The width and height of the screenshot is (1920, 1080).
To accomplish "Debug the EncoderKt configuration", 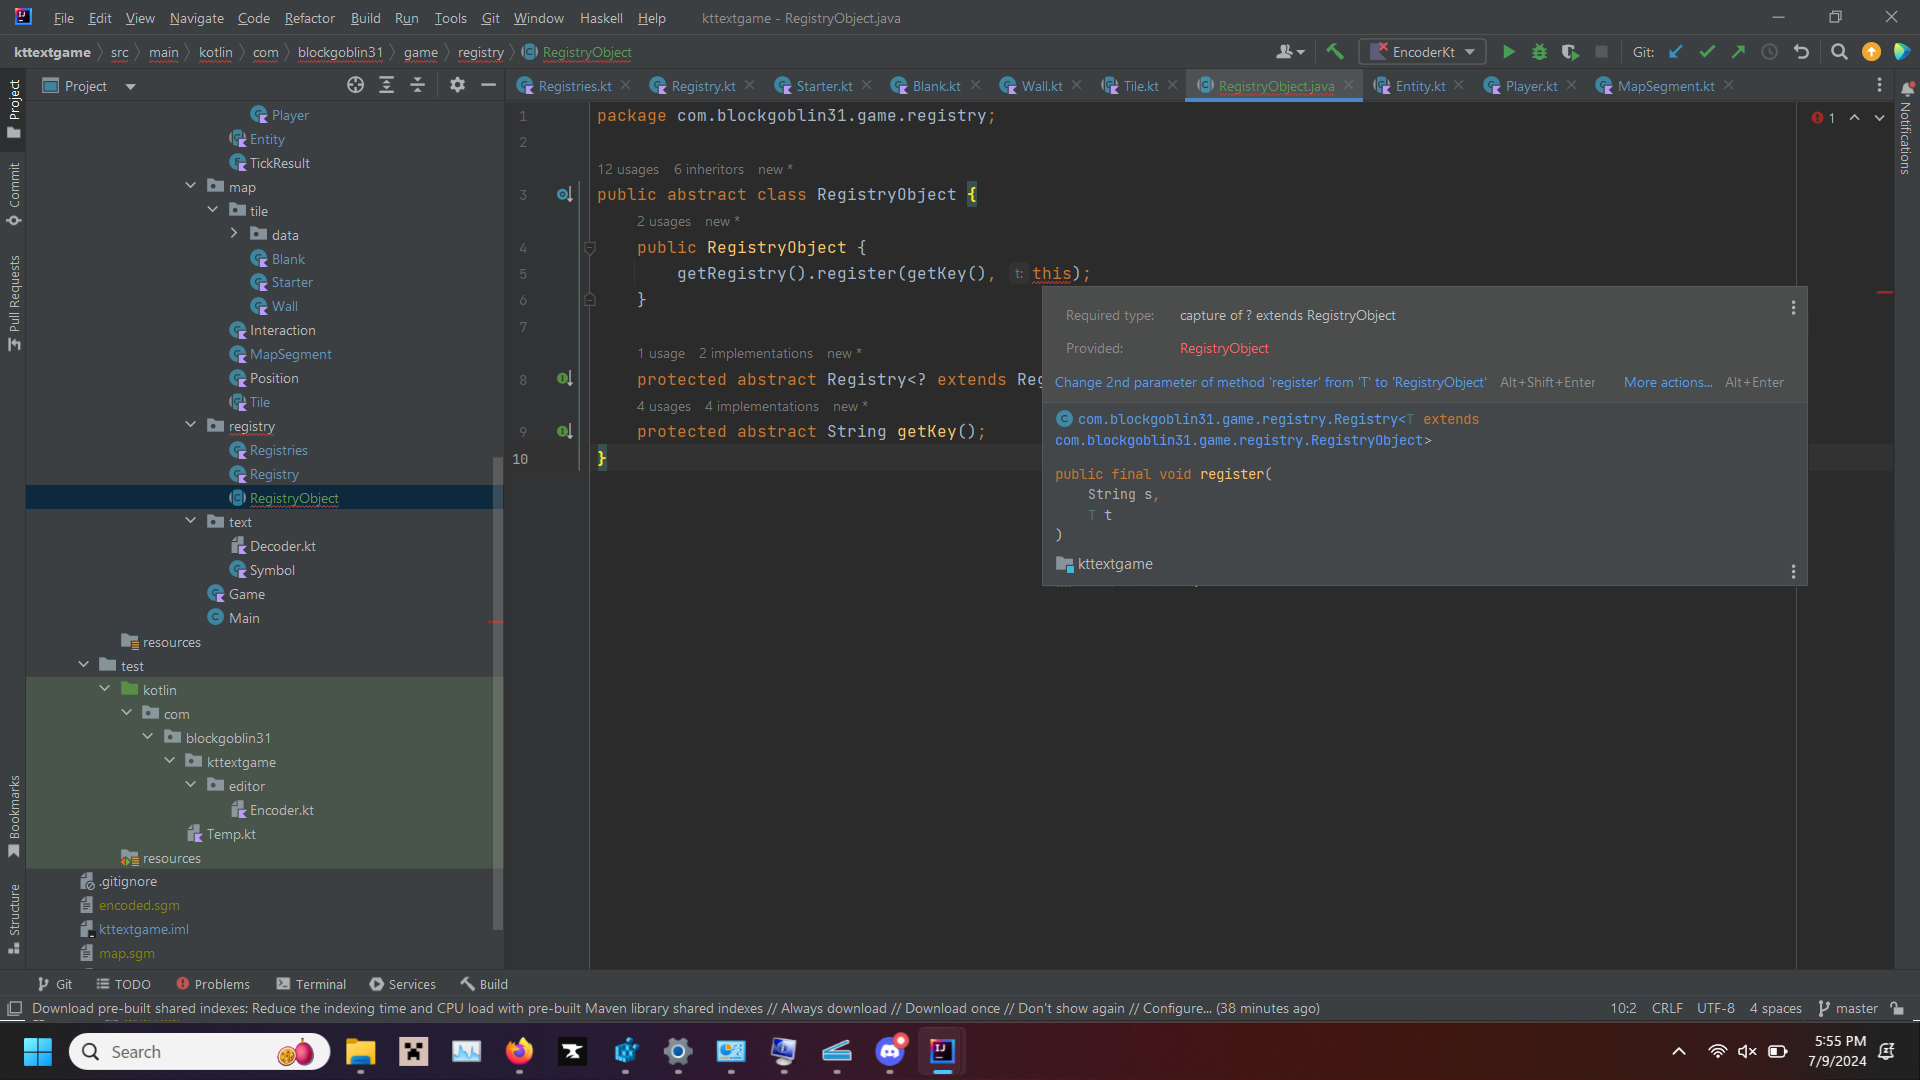I will [1539, 52].
